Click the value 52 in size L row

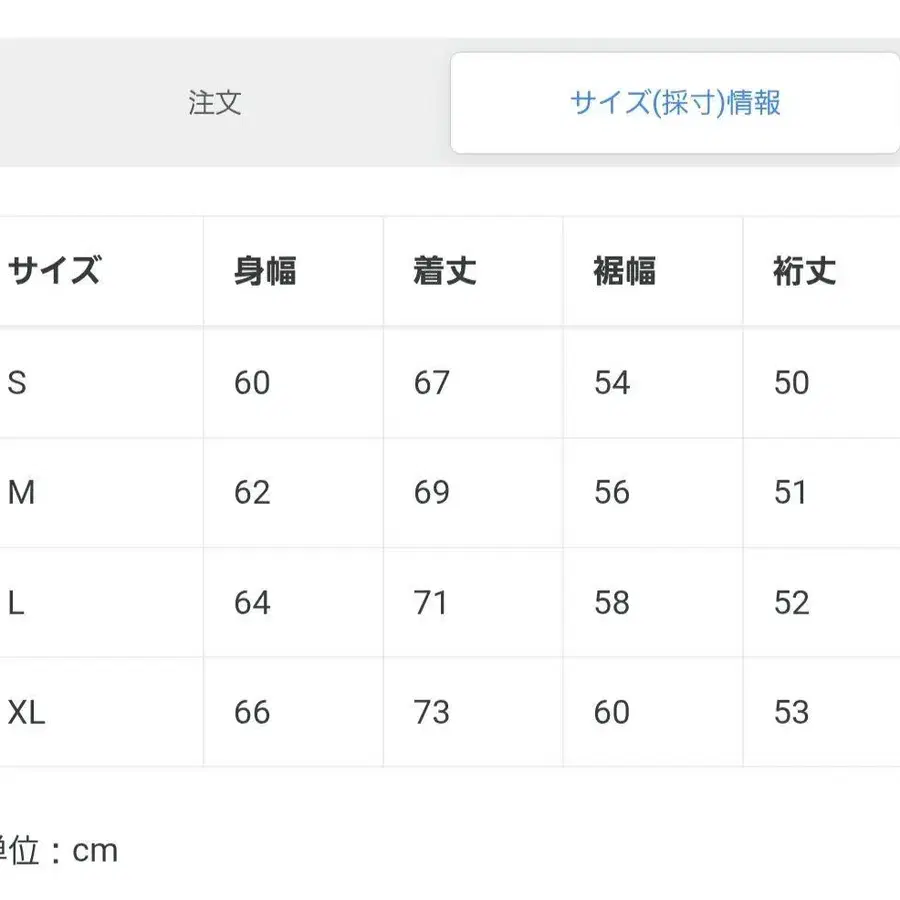pos(791,603)
